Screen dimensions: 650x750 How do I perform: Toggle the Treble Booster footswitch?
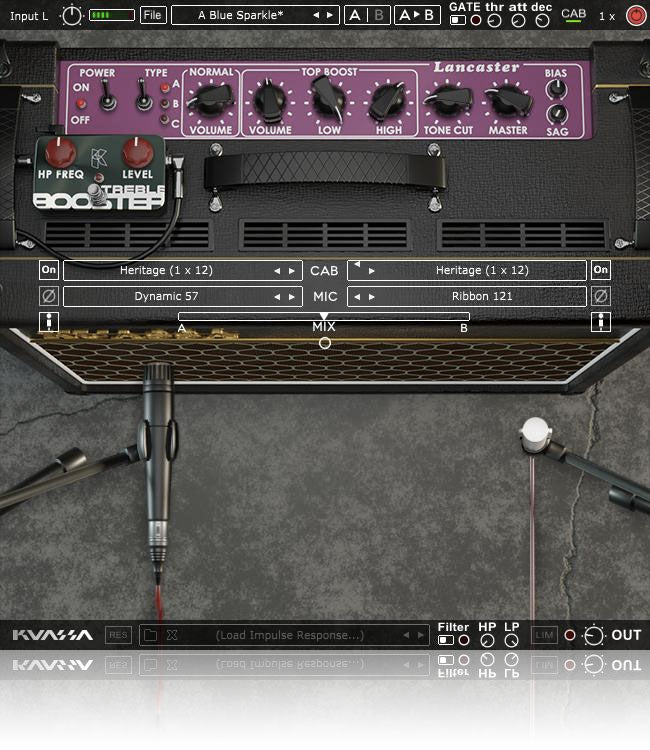[98, 194]
